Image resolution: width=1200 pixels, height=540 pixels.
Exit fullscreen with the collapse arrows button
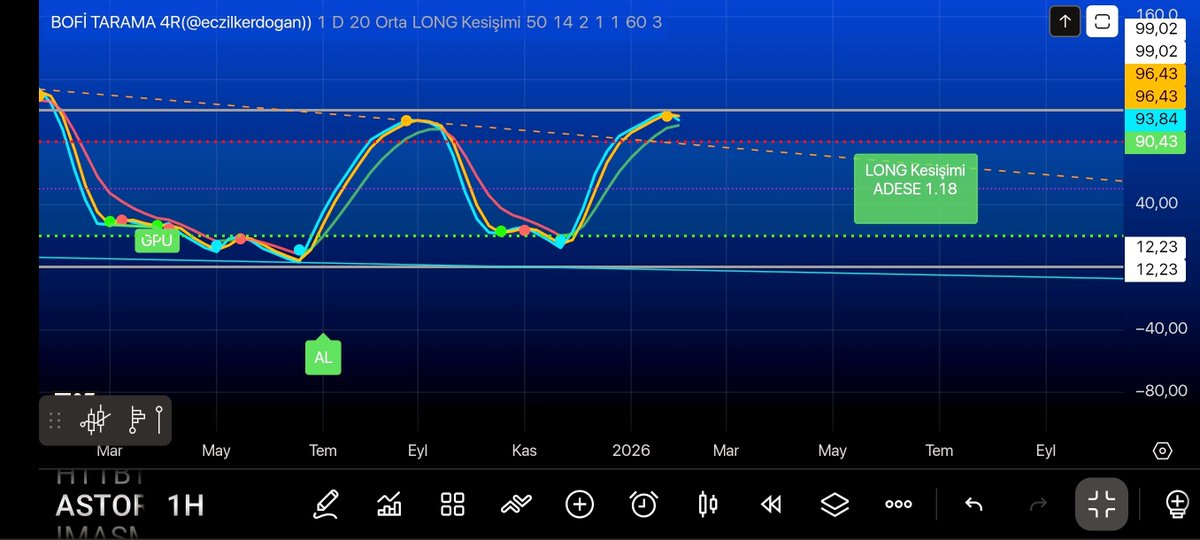(1102, 504)
